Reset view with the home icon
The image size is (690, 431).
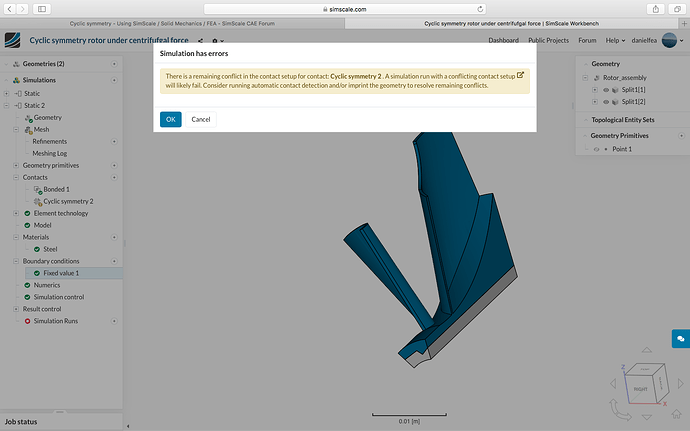pyautogui.click(x=676, y=414)
